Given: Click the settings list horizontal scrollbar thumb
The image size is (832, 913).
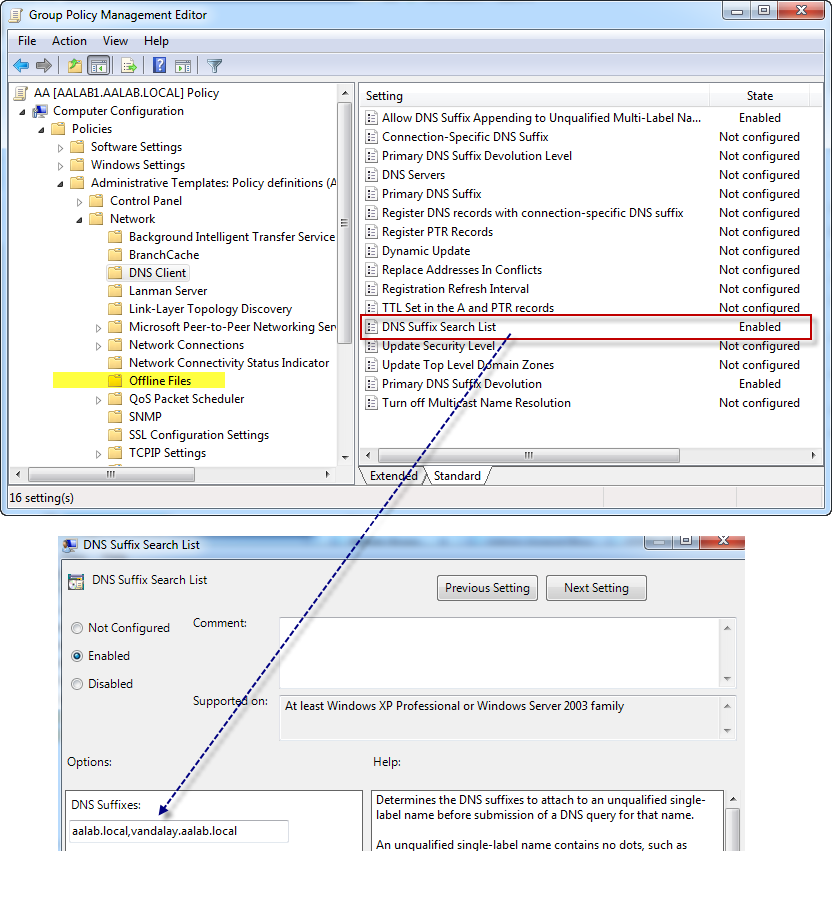Looking at the screenshot, I should [x=529, y=455].
